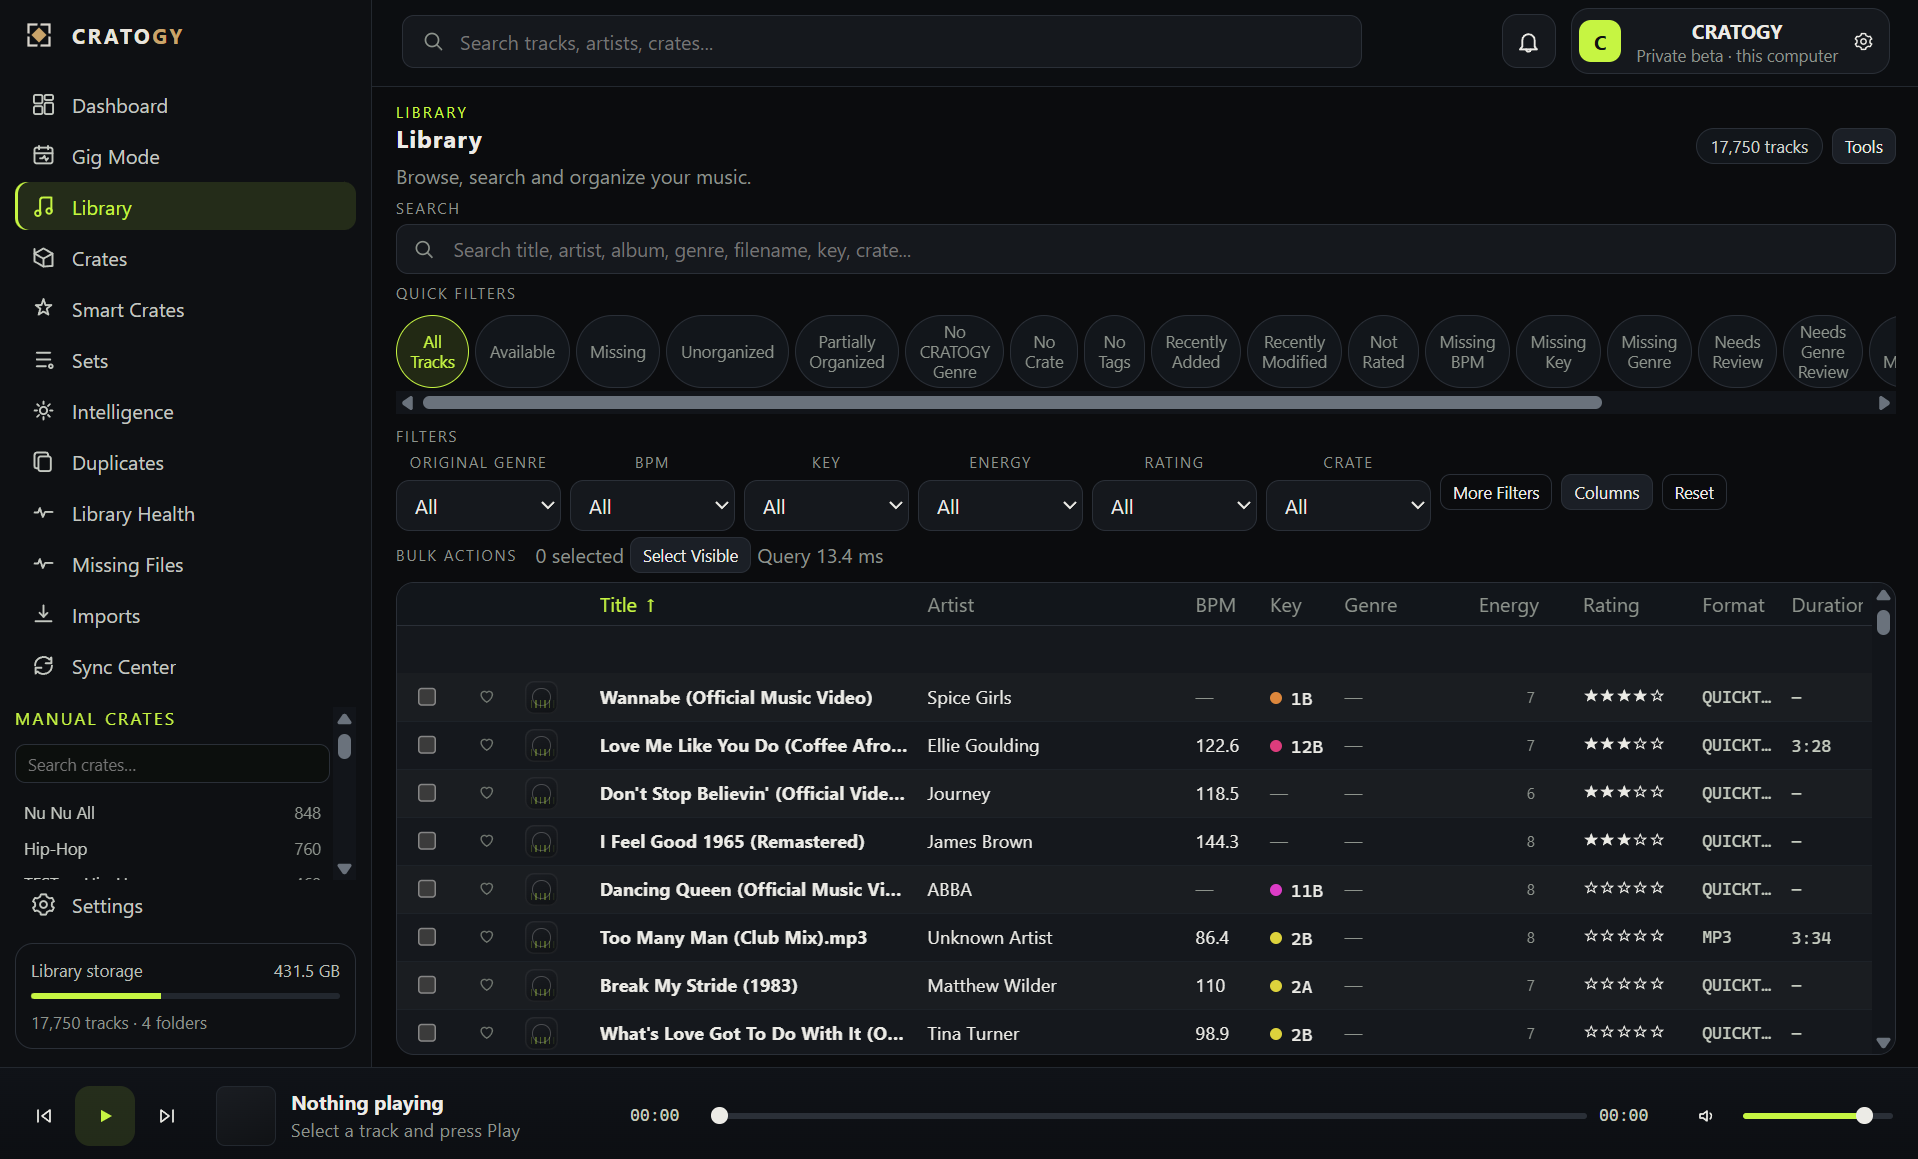Check the I Feel Good 1965 checkbox
Viewport: 1918px width, 1159px height.
(x=427, y=841)
